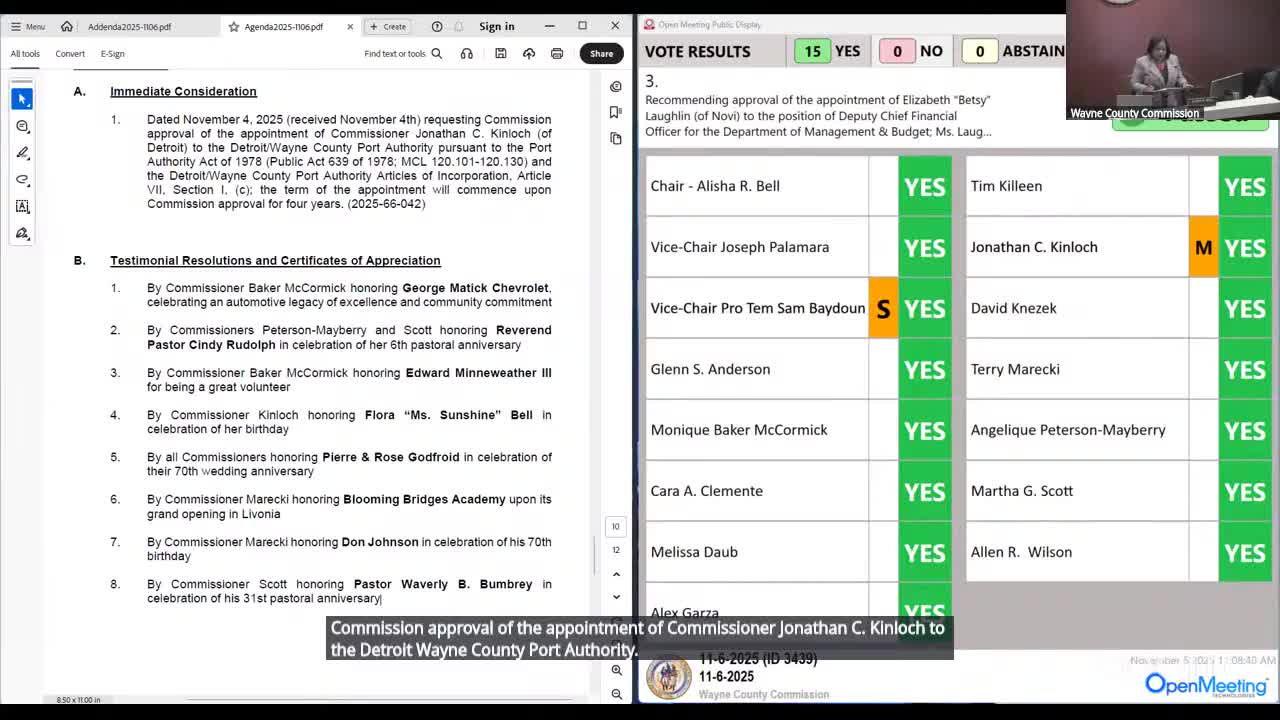Image resolution: width=1280 pixels, height=720 pixels.
Task: Click the Wayne County Commission camera thumbnail
Action: (x=1173, y=60)
